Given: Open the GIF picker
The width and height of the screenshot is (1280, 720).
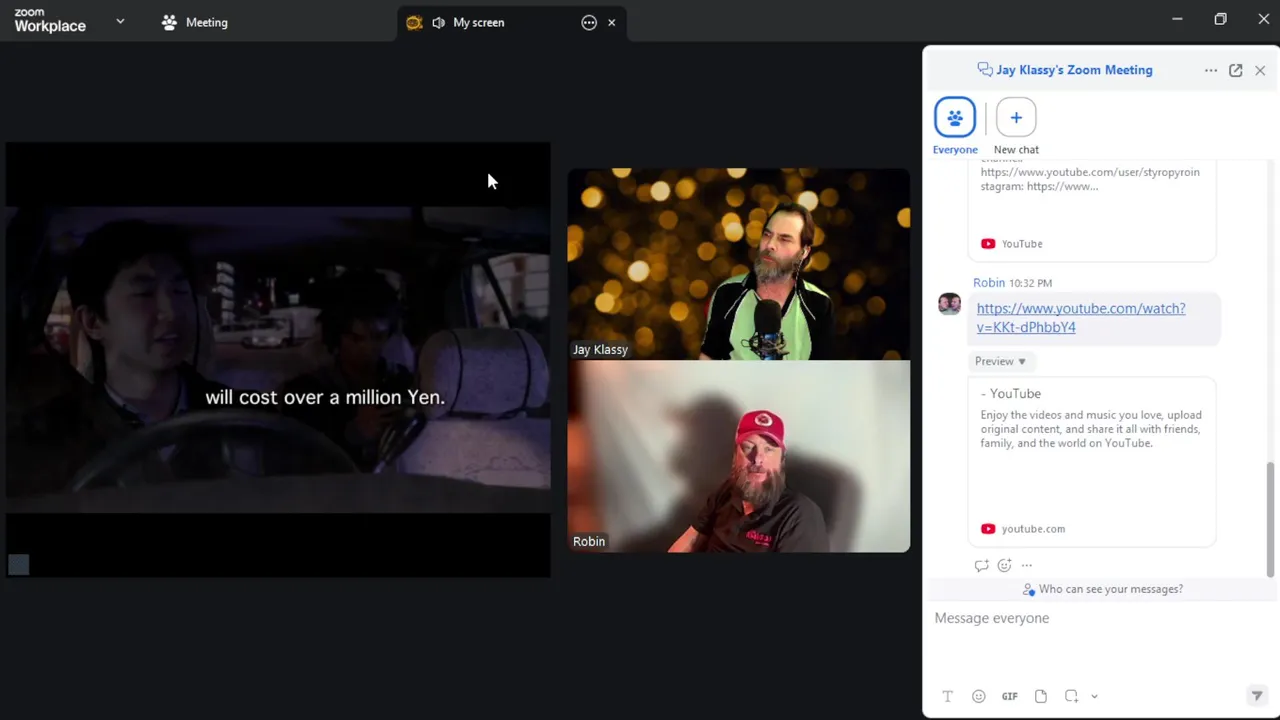Looking at the screenshot, I should click(1010, 696).
